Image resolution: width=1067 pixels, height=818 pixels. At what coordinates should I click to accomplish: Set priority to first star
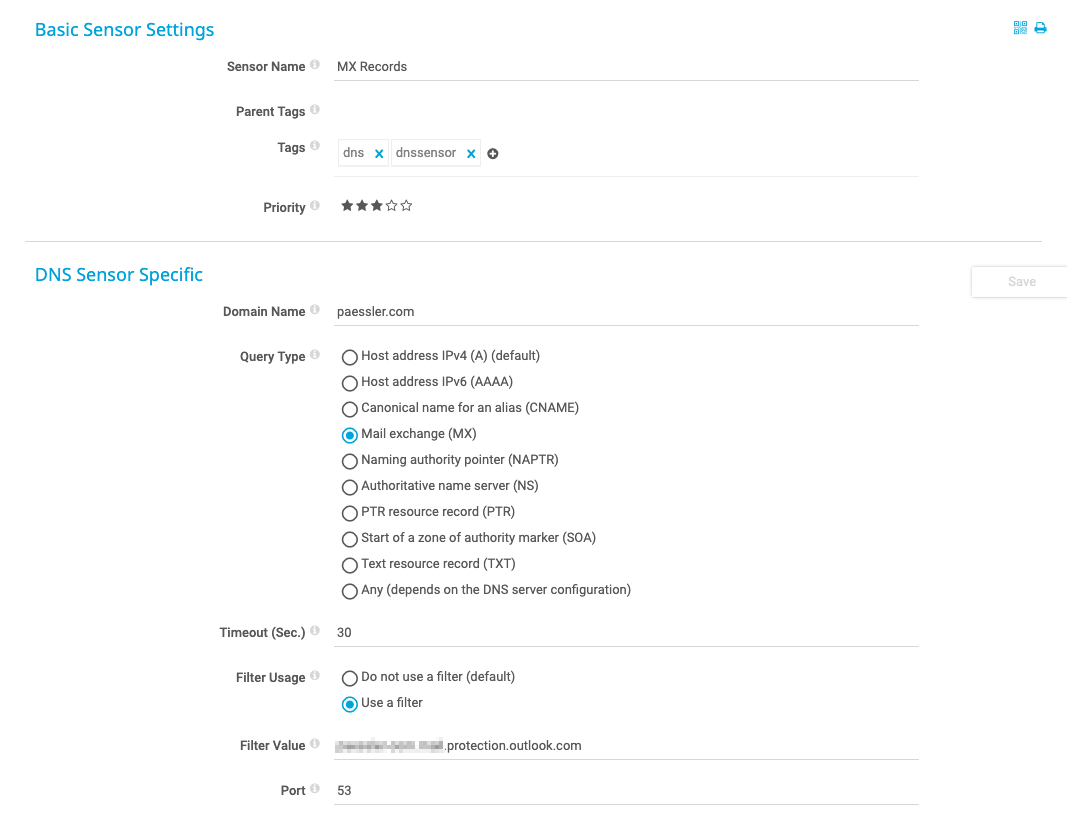pos(347,206)
